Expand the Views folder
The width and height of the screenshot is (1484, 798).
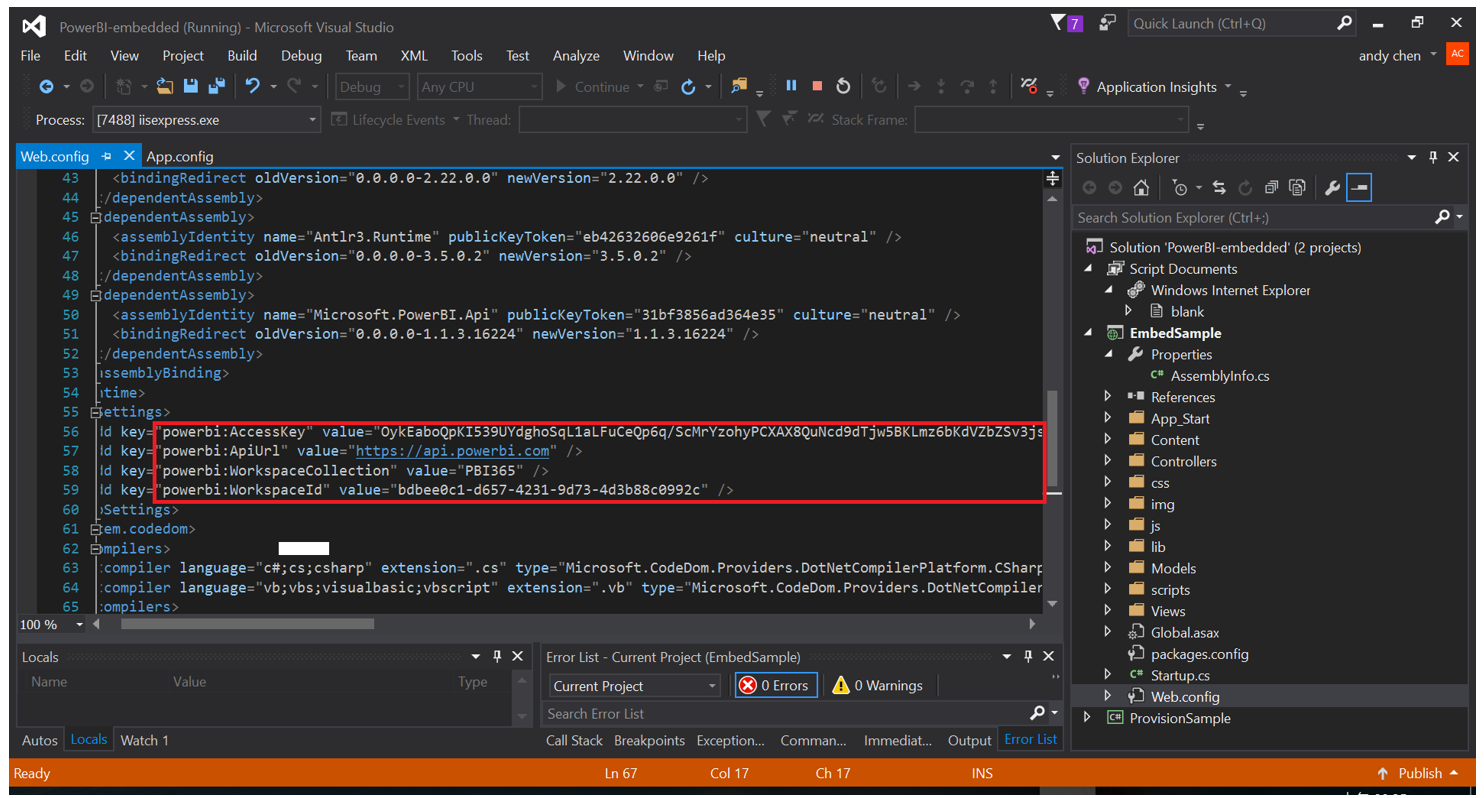click(x=1108, y=610)
